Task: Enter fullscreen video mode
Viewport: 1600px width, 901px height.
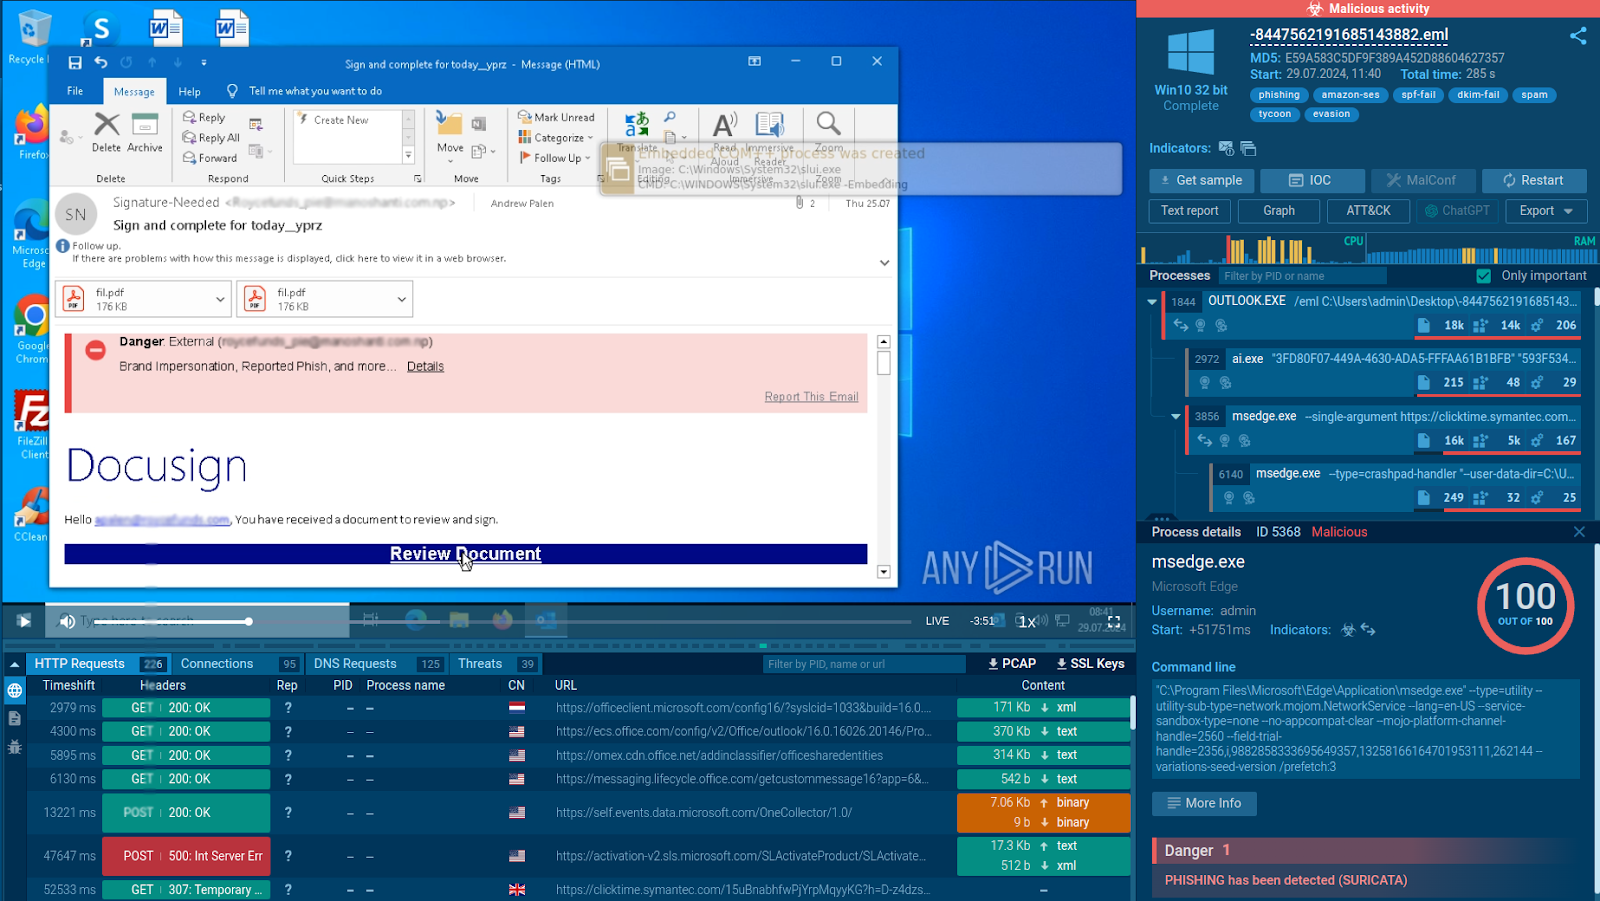Action: tap(1114, 621)
